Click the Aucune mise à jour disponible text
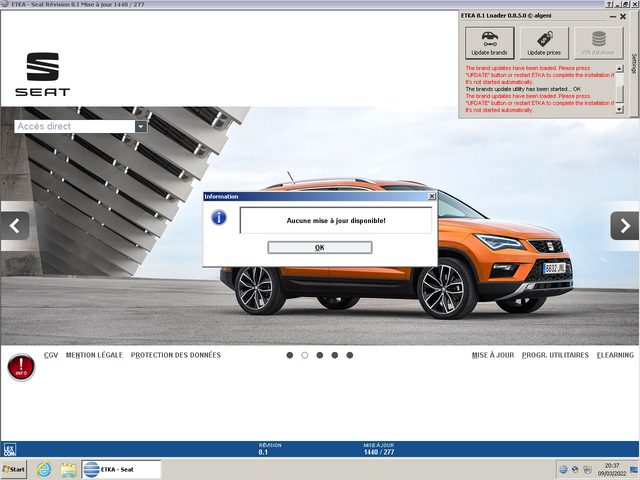This screenshot has width=640, height=480. 336,220
